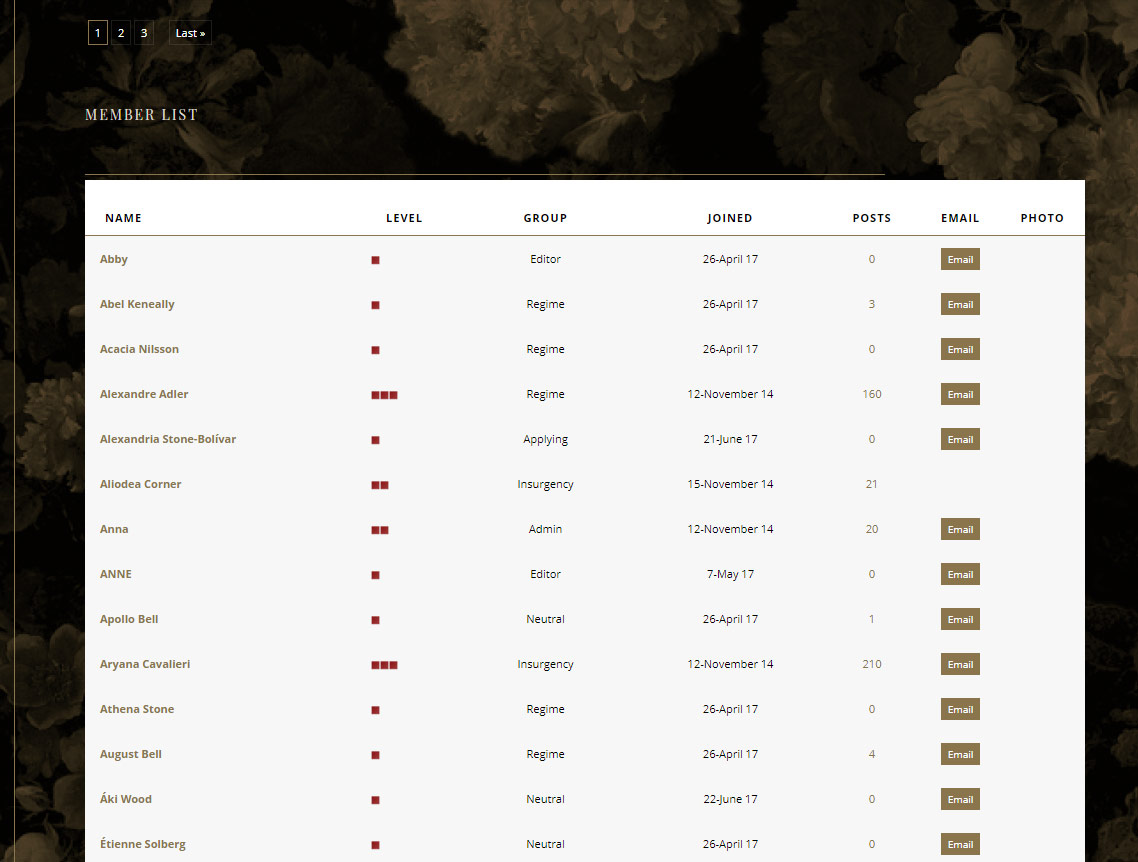This screenshot has height=862, width=1138.
Task: Click ANNE's level pip icon
Action: [375, 575]
